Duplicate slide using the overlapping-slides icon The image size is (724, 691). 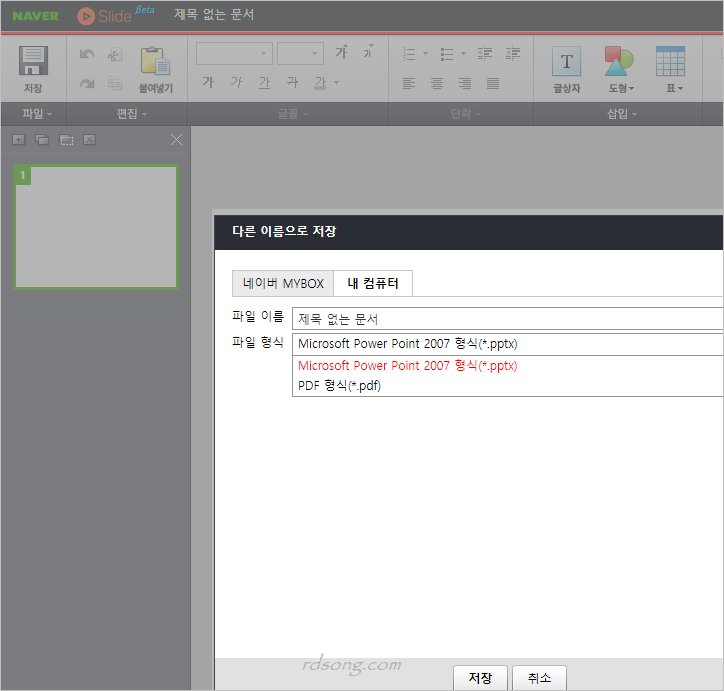pos(42,139)
